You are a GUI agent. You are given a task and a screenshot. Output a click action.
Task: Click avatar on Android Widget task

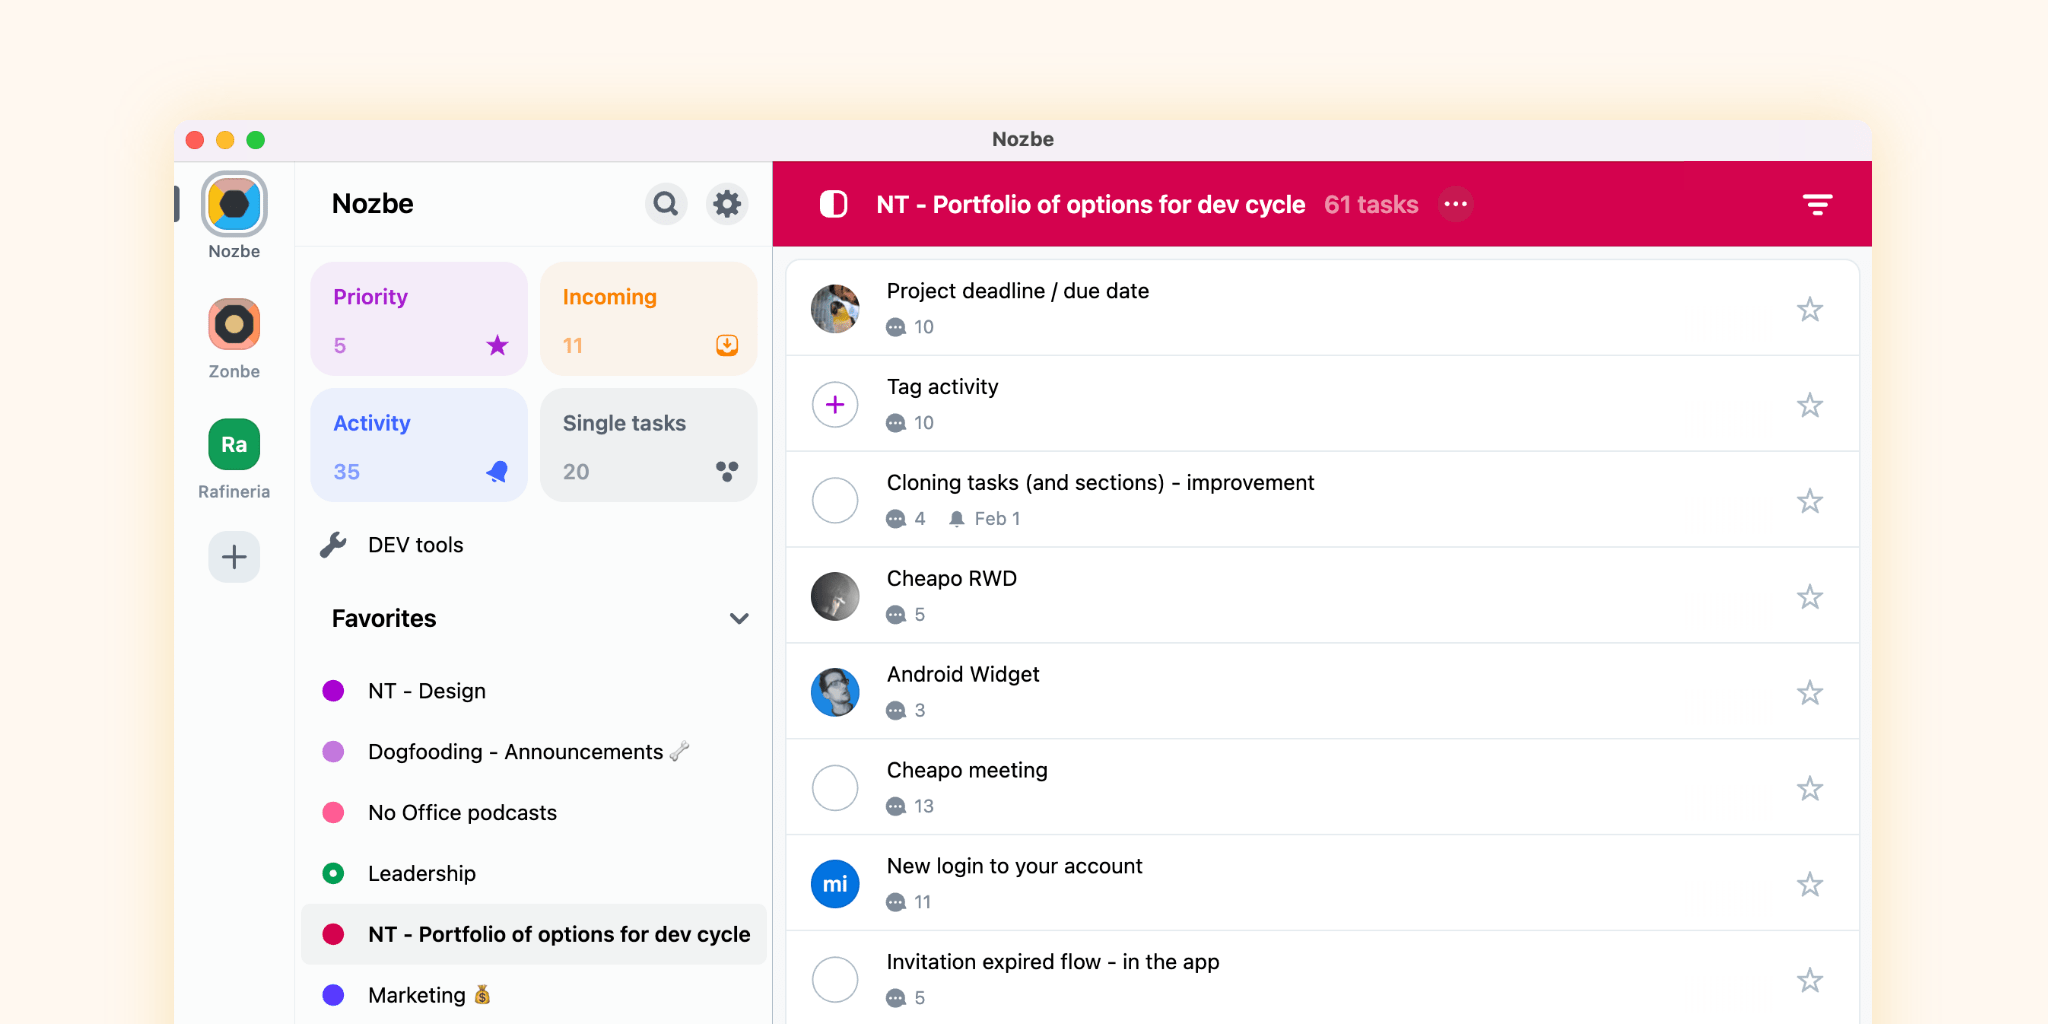pyautogui.click(x=835, y=693)
